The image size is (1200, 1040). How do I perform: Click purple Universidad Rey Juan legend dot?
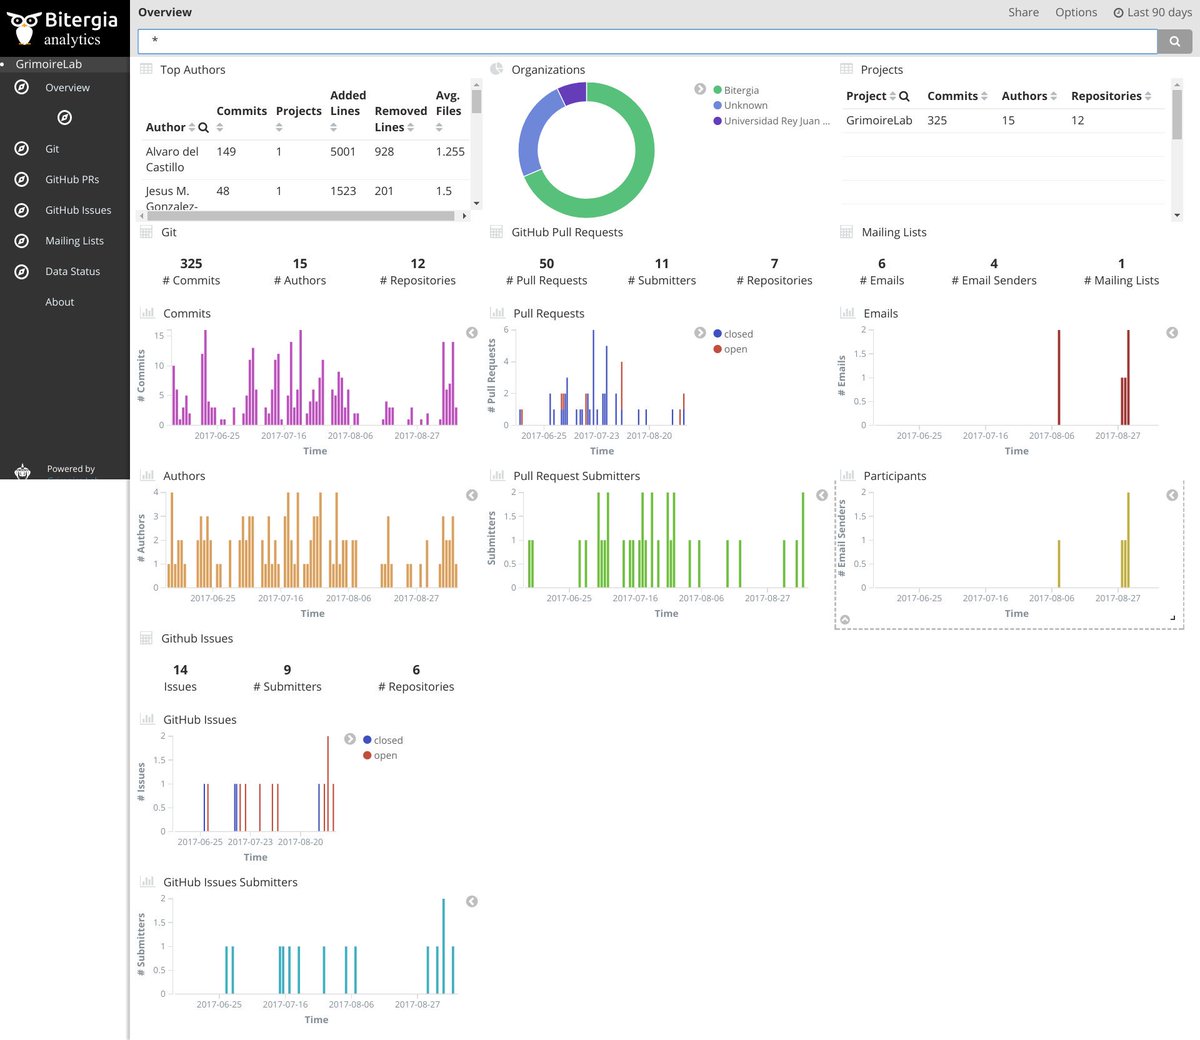(x=717, y=121)
